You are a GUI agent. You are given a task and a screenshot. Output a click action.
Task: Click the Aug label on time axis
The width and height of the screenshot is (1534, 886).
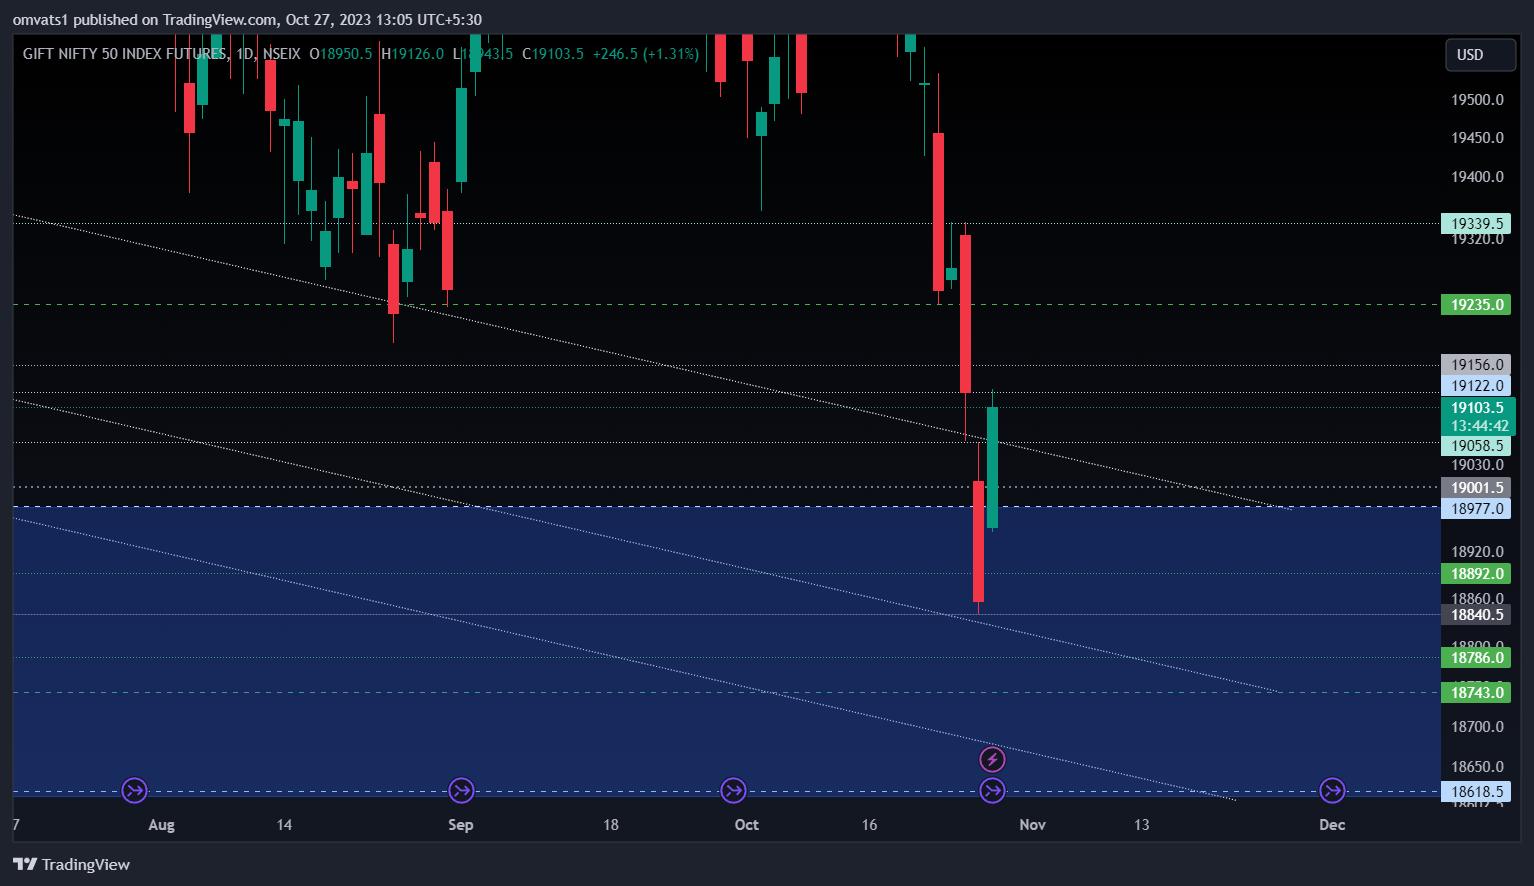pyautogui.click(x=161, y=825)
